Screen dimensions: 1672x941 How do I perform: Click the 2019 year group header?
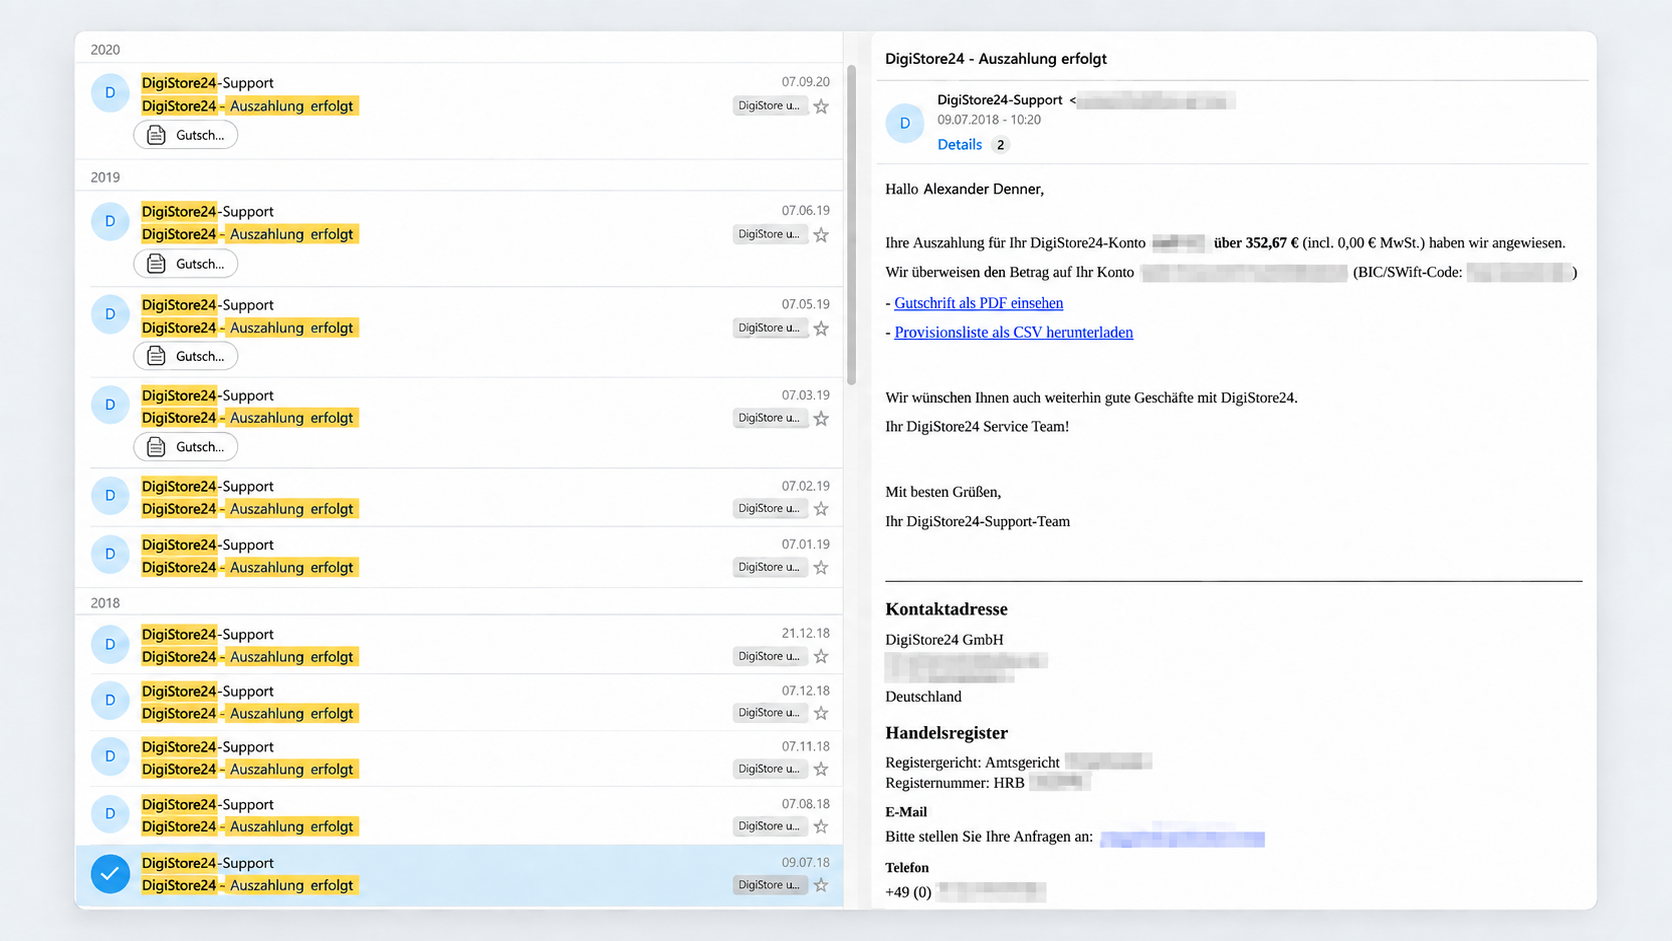click(105, 177)
